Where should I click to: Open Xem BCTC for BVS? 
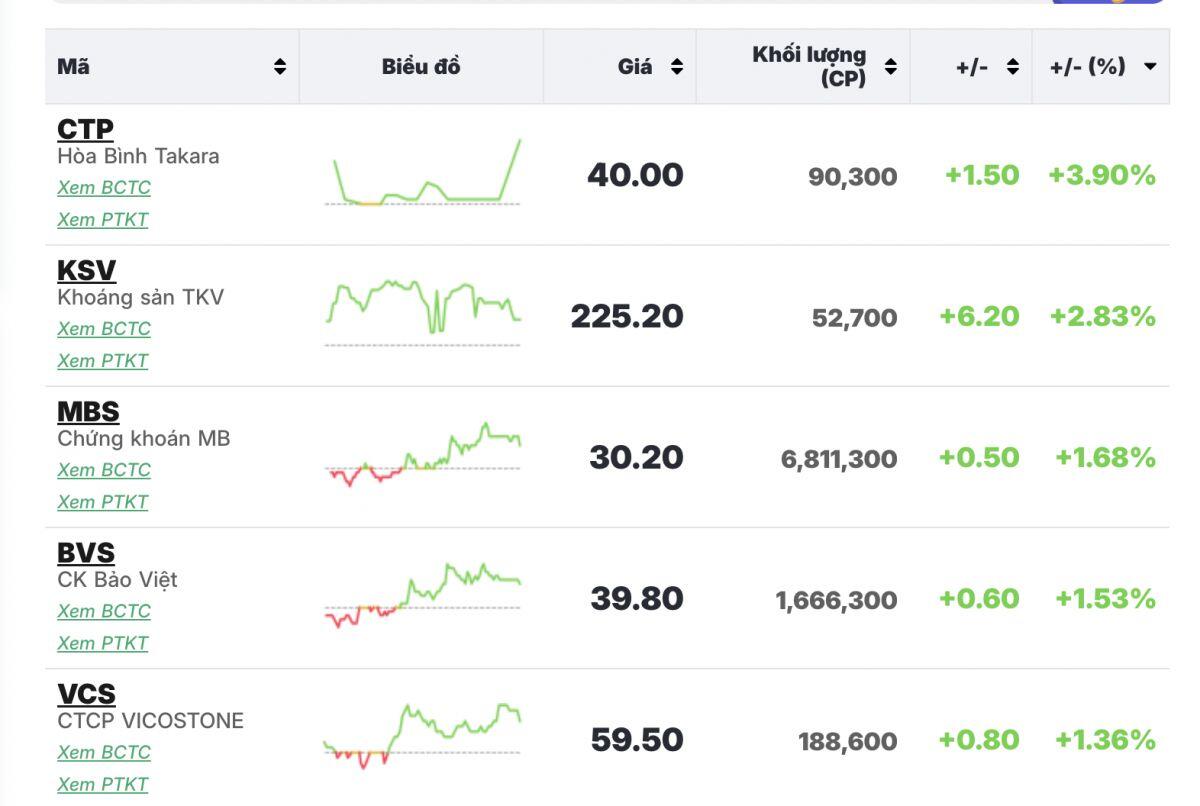point(104,611)
